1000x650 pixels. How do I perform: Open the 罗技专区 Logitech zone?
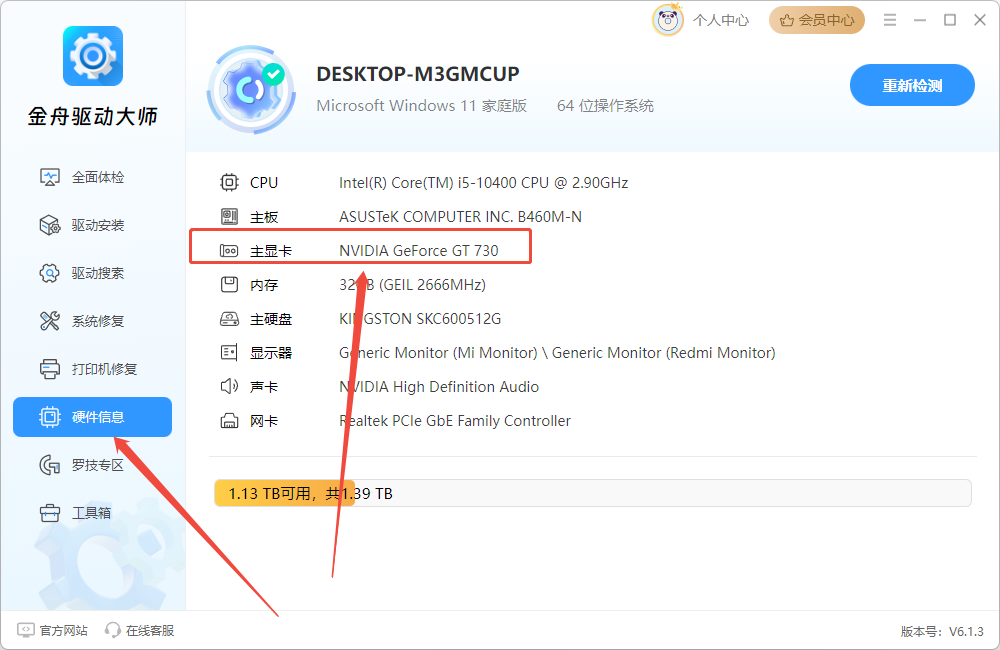tap(92, 465)
